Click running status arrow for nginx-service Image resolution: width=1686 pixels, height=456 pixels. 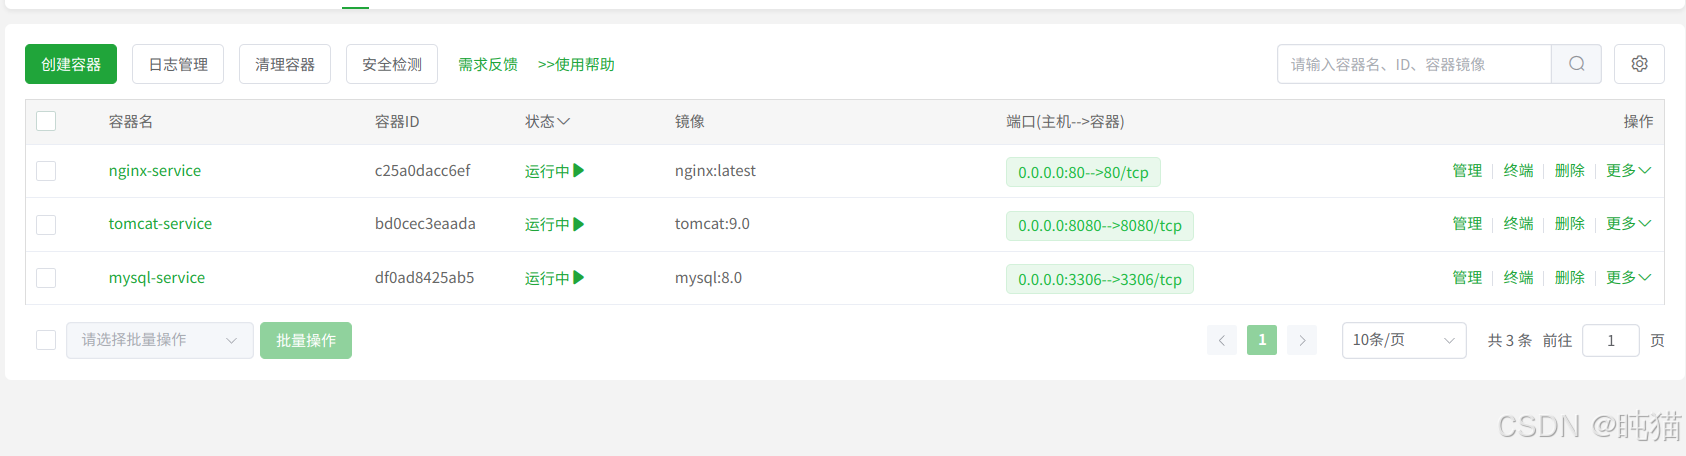pyautogui.click(x=579, y=171)
